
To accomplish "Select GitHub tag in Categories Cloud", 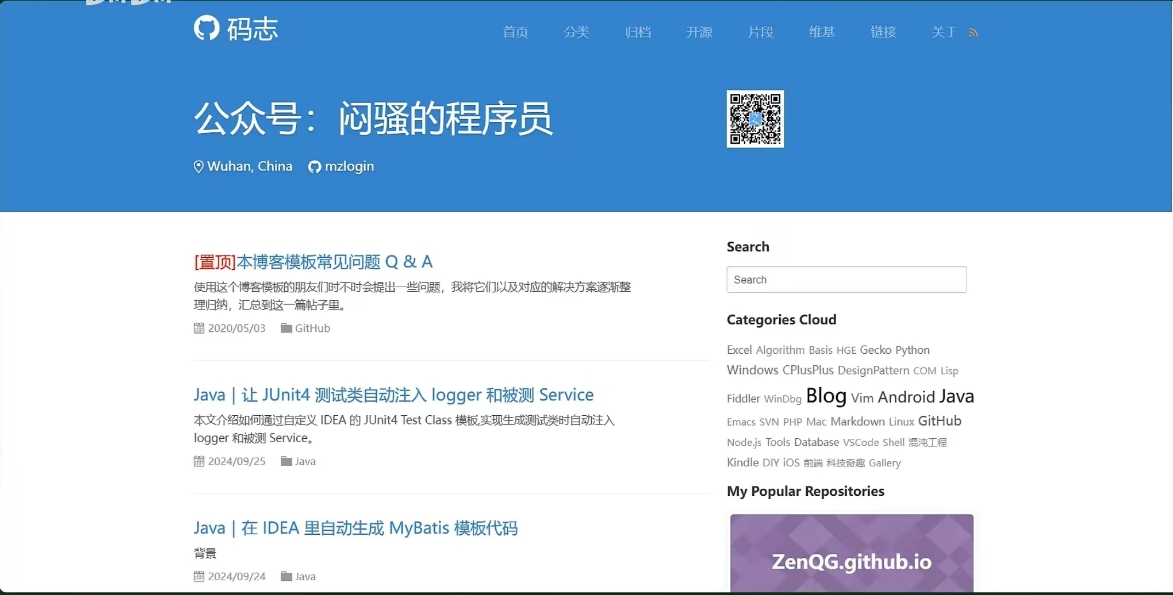I will 940,421.
